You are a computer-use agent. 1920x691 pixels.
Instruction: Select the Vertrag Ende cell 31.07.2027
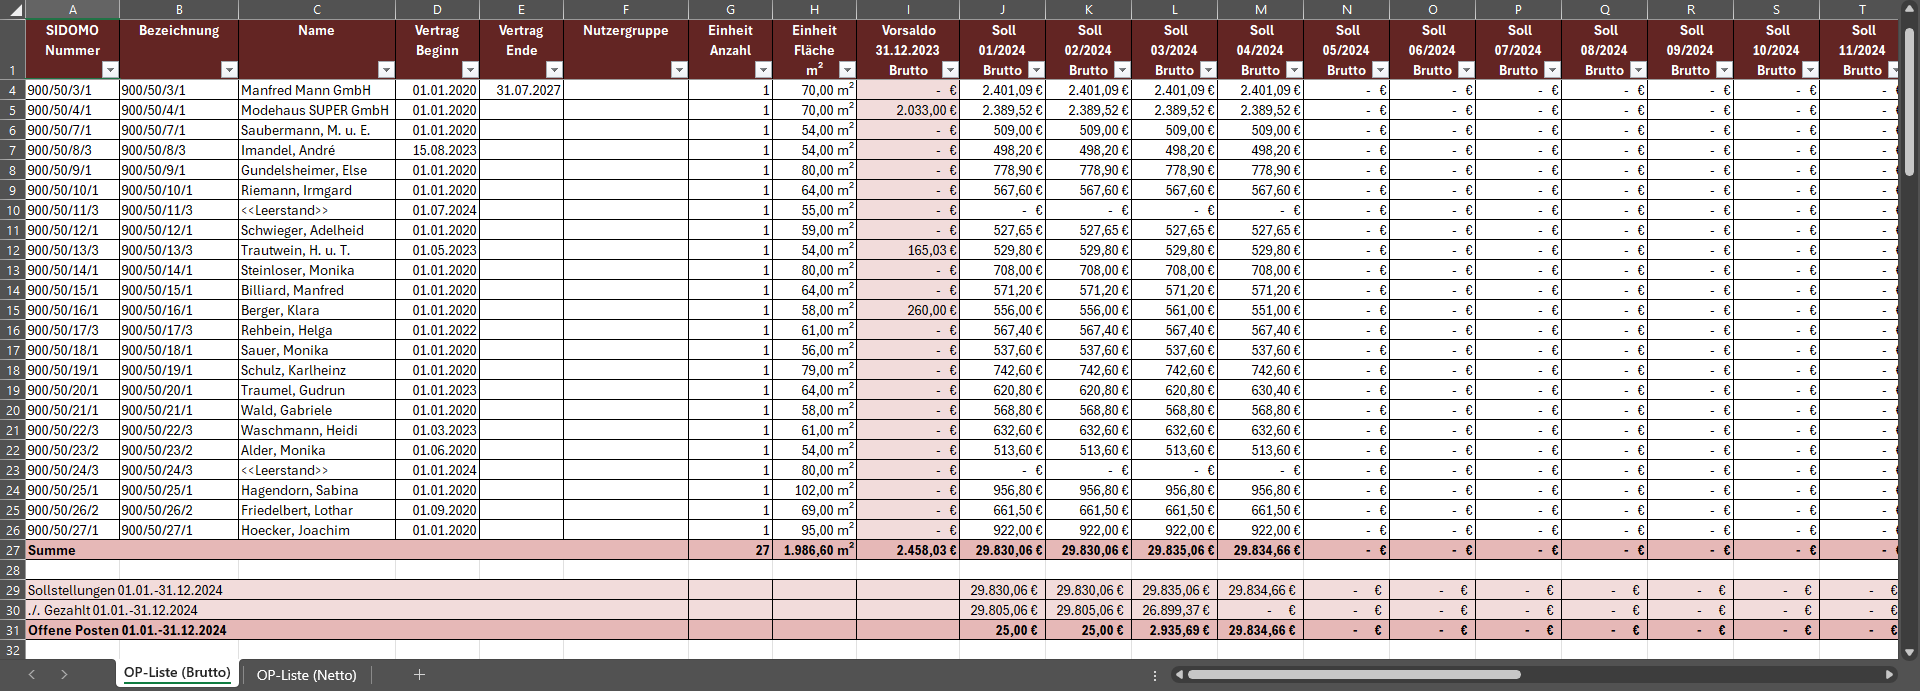(x=521, y=90)
